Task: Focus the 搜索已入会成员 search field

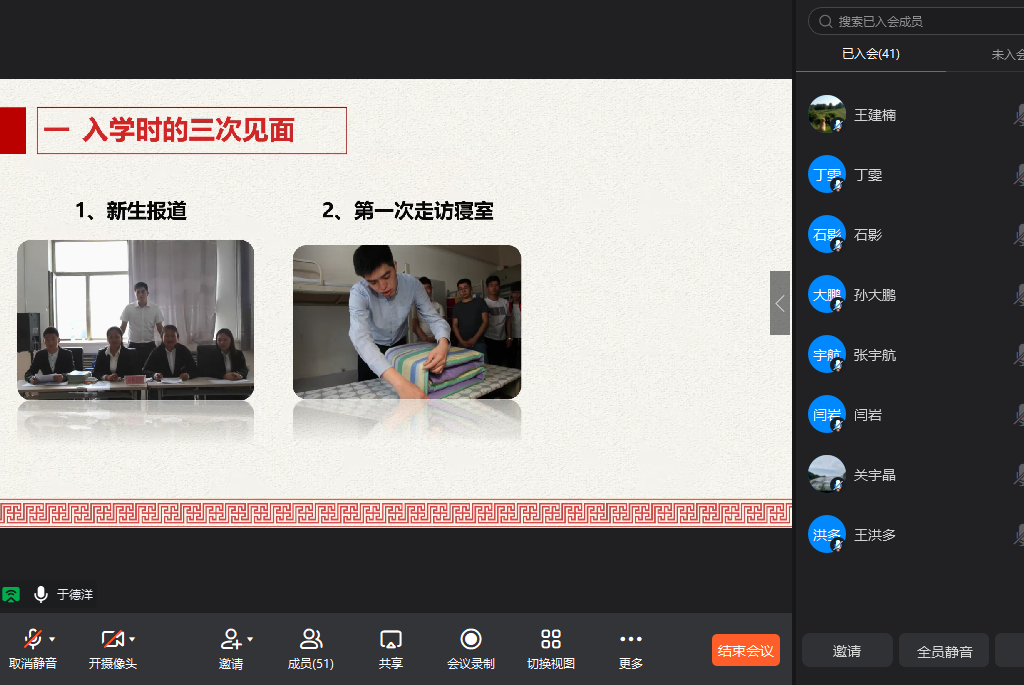Action: (x=920, y=21)
